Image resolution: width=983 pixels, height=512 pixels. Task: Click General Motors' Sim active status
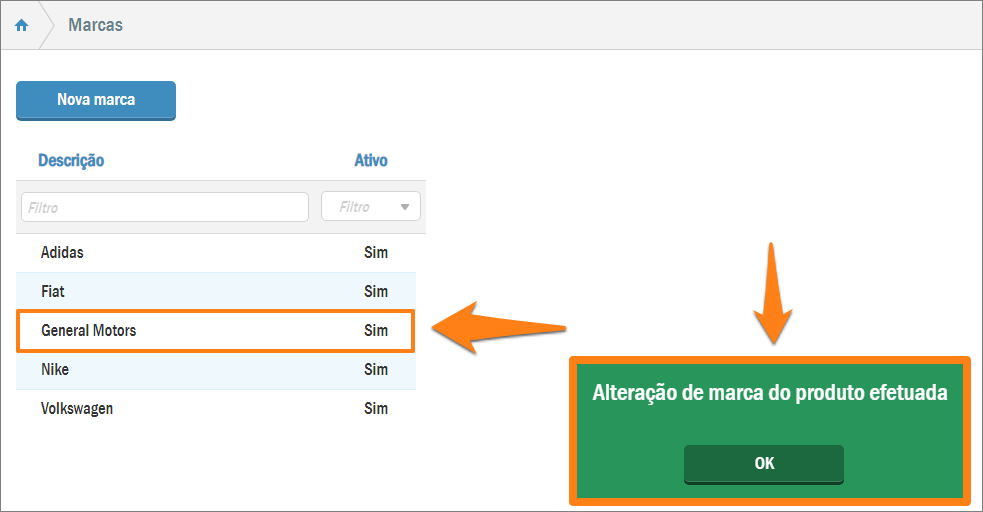(x=376, y=331)
